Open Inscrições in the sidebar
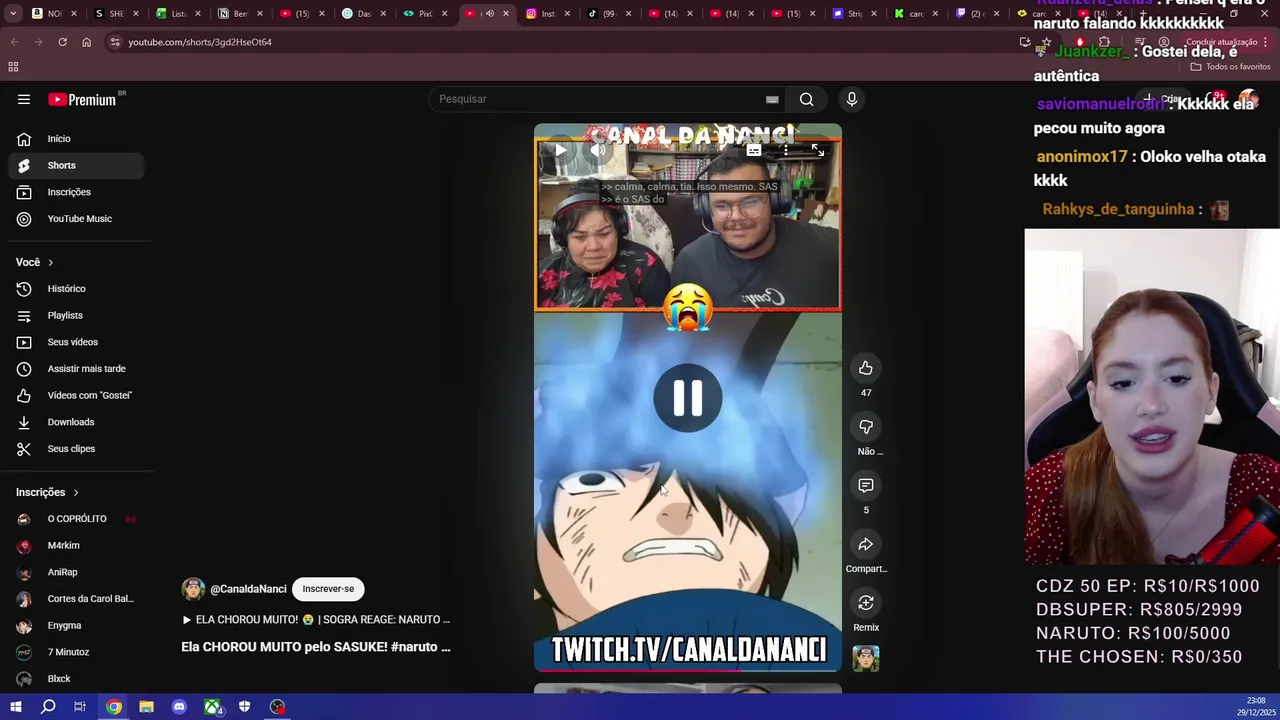This screenshot has width=1280, height=720. [76, 192]
